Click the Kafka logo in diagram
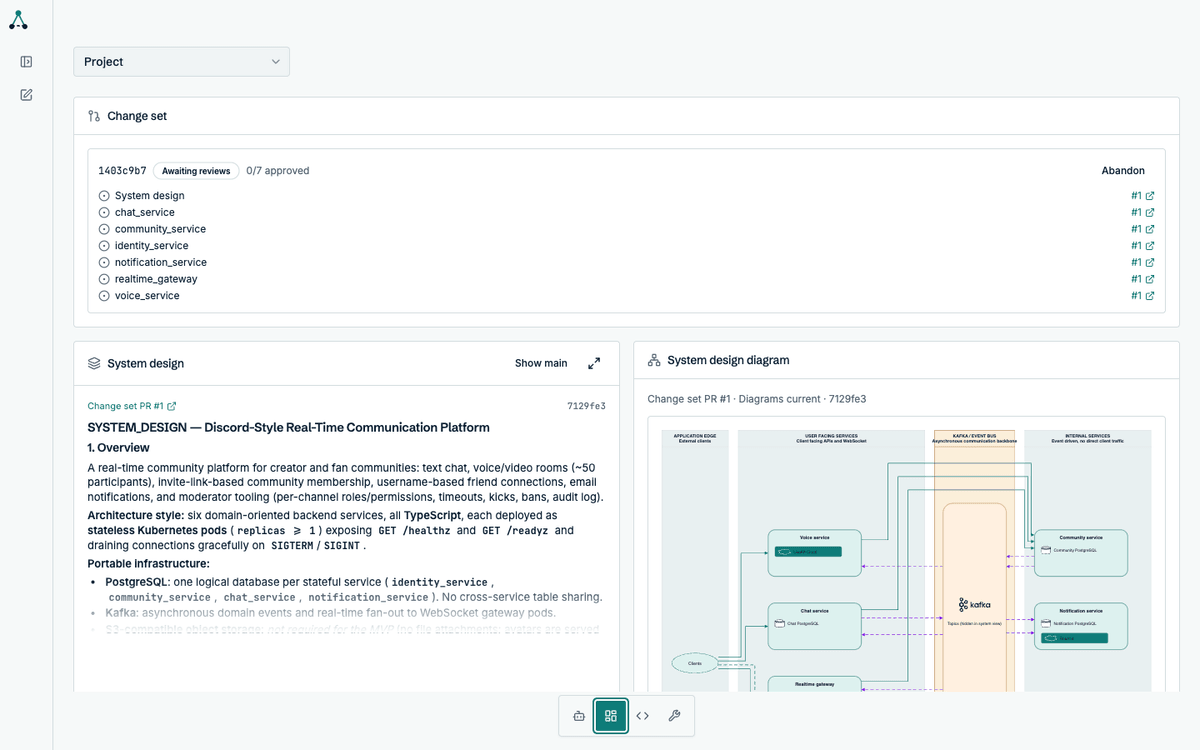This screenshot has height=750, width=1200. (x=974, y=605)
